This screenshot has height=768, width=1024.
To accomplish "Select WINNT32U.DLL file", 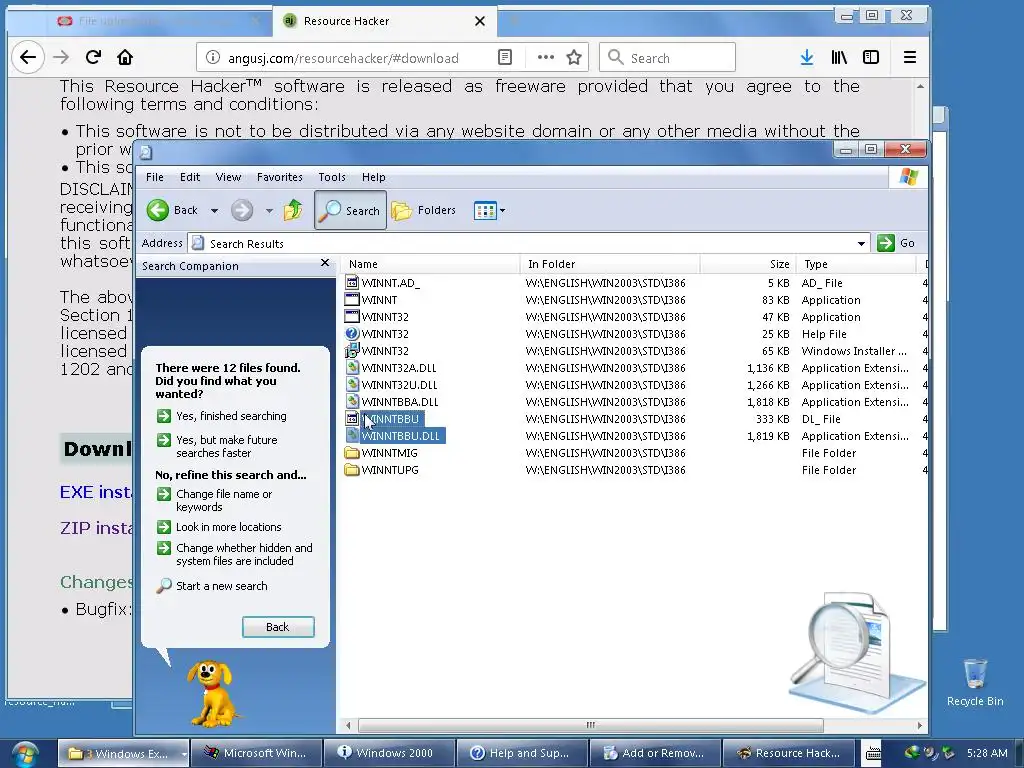I will tap(399, 385).
